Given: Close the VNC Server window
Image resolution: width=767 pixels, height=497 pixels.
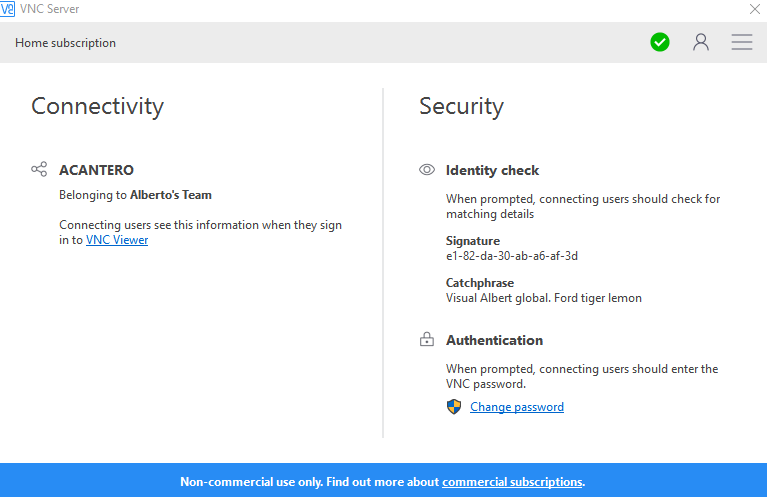Looking at the screenshot, I should [755, 9].
